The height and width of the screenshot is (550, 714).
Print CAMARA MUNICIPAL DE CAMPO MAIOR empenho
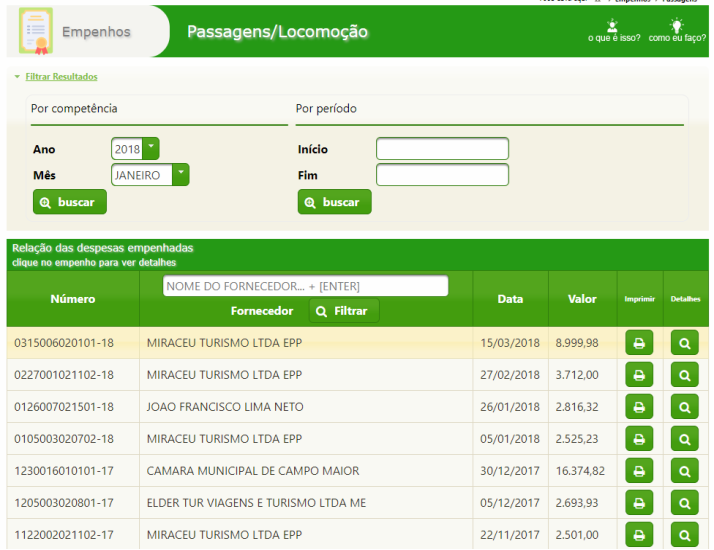[639, 471]
